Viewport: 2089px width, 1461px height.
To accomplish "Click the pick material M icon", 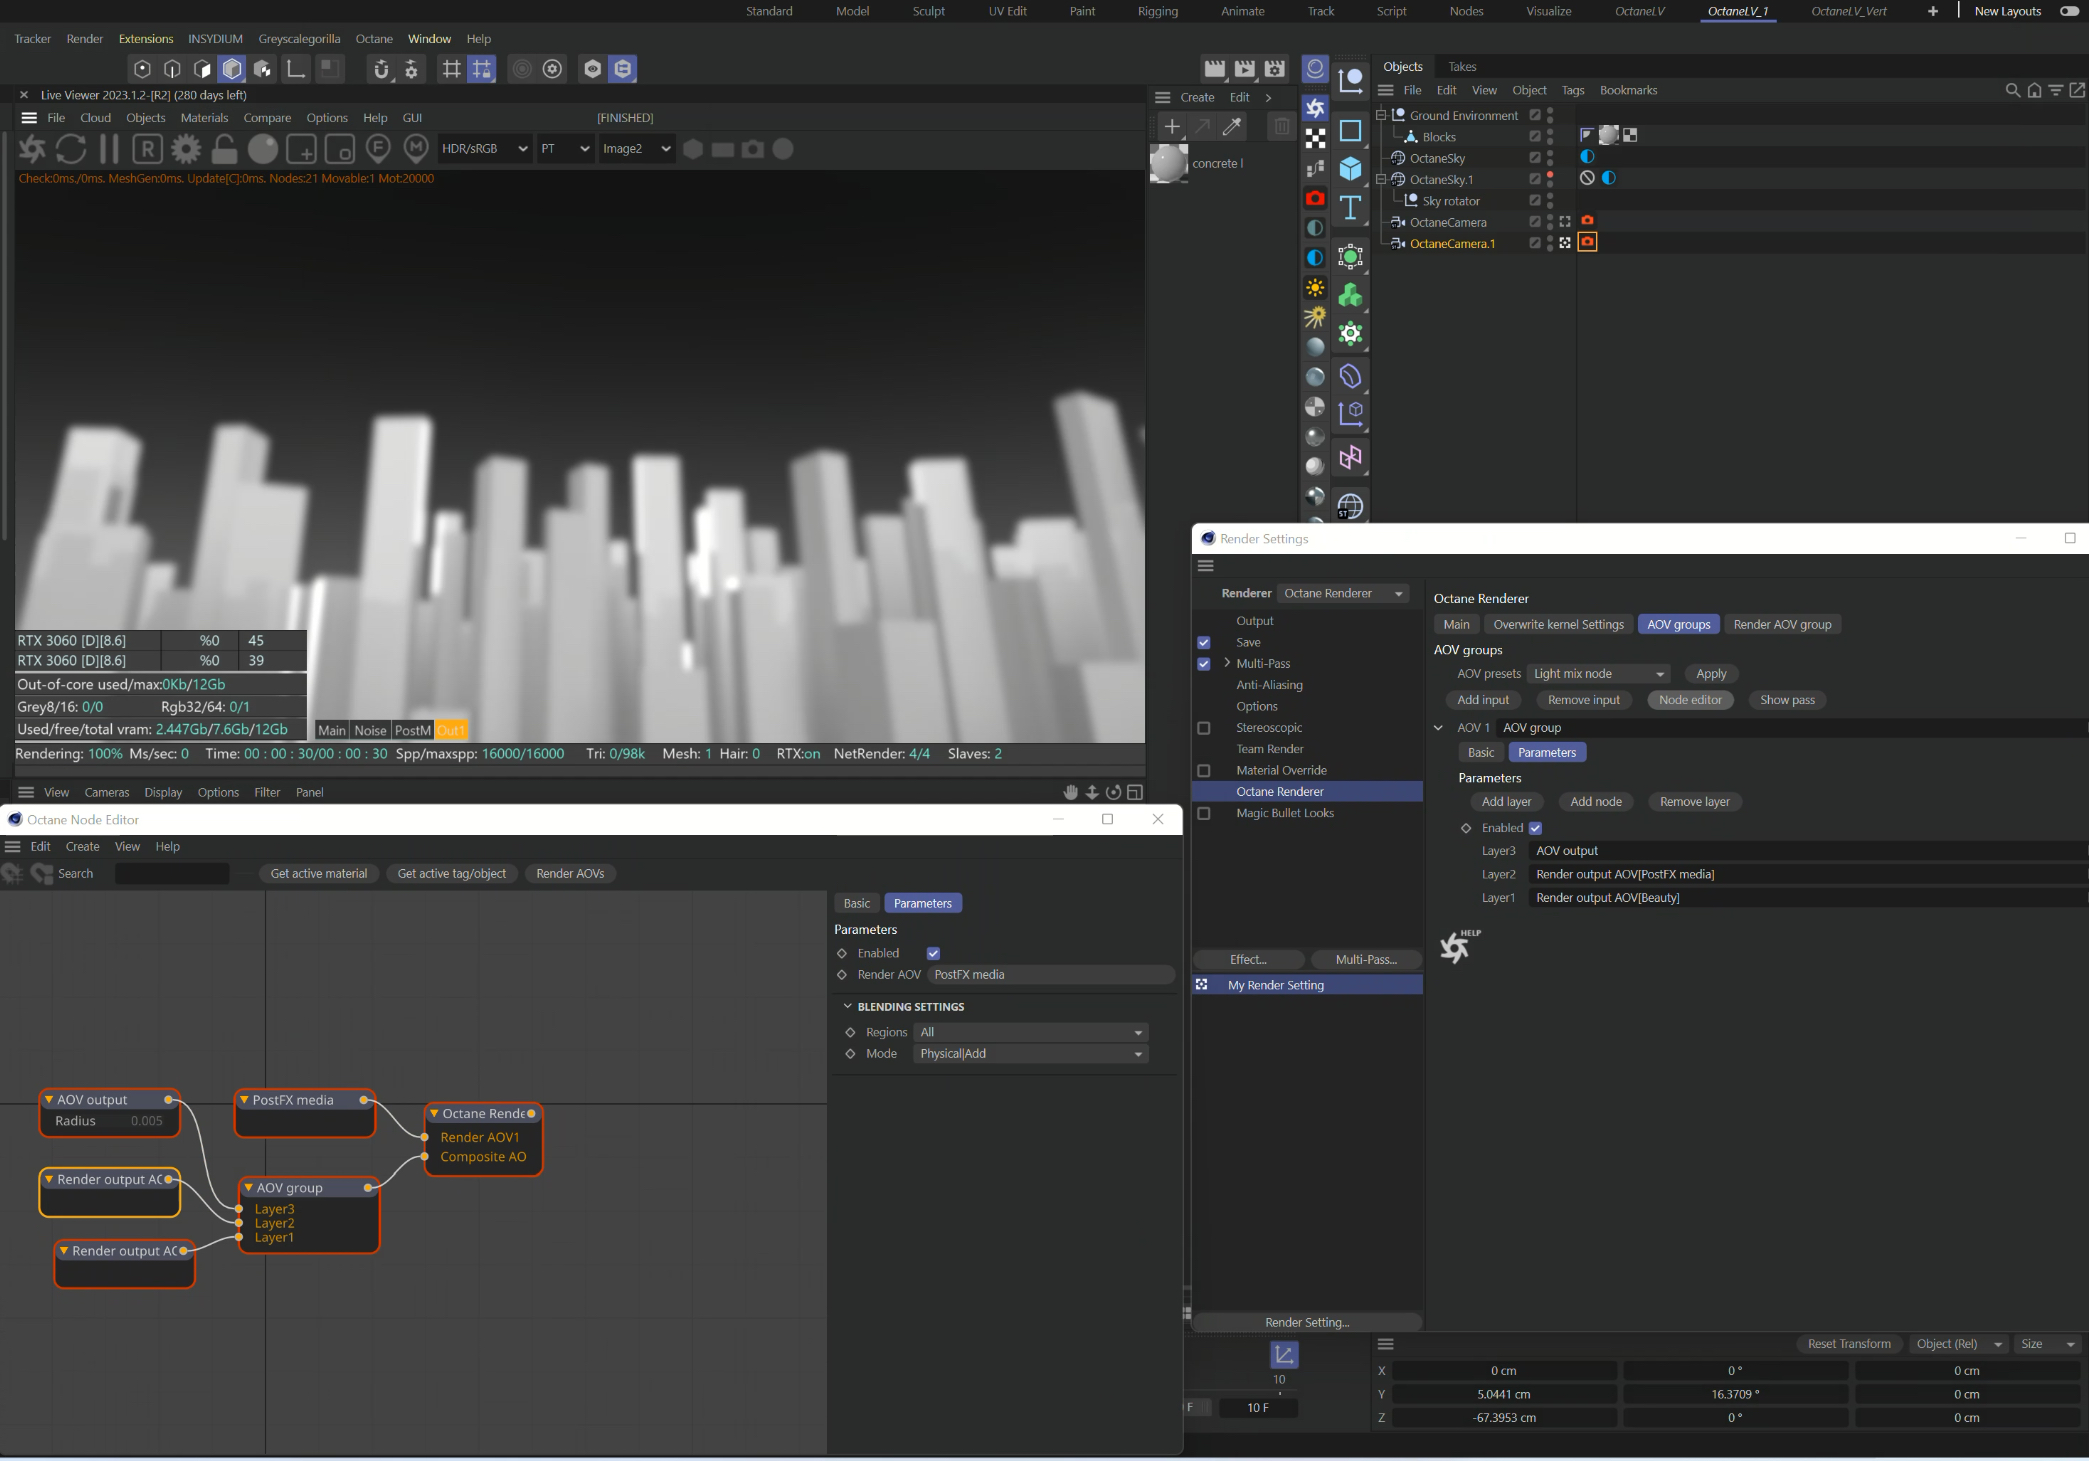I will 416,149.
